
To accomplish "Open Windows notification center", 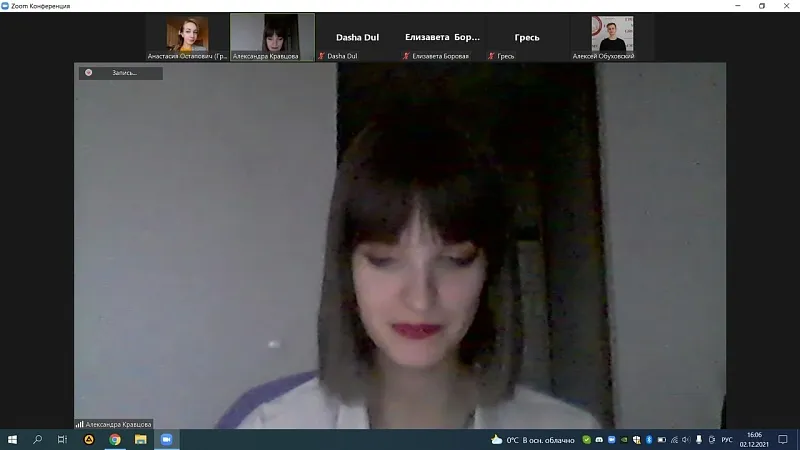I will tap(783, 439).
